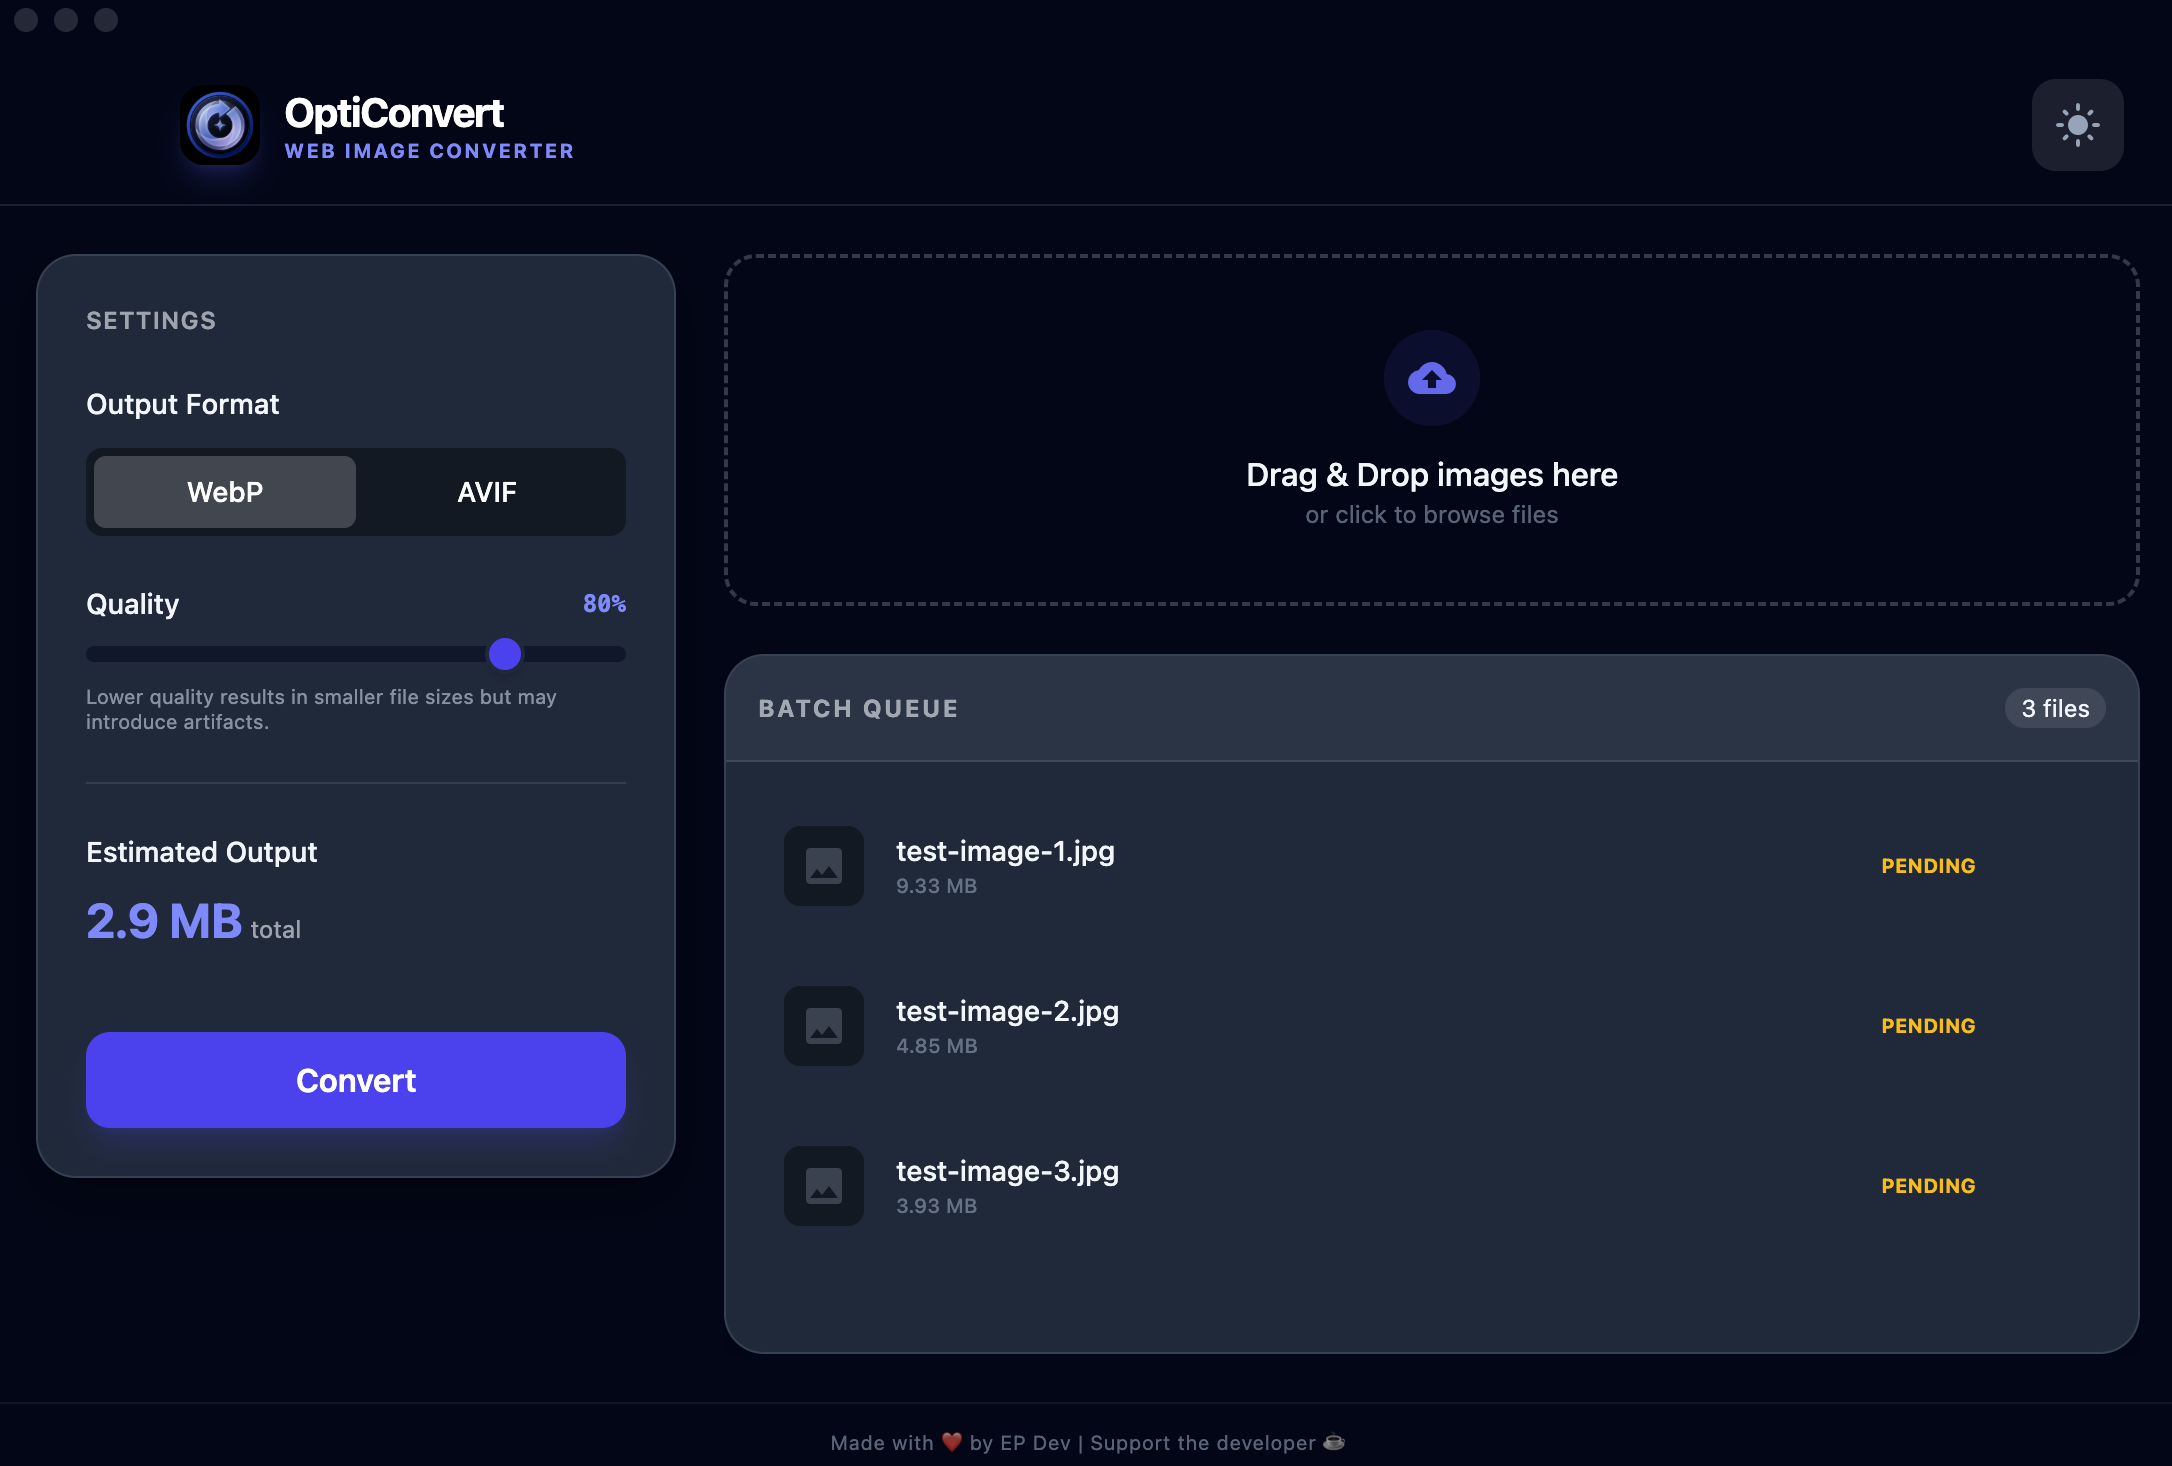This screenshot has width=2172, height=1466.
Task: Click the OptiConvert app logo icon
Action: point(220,125)
